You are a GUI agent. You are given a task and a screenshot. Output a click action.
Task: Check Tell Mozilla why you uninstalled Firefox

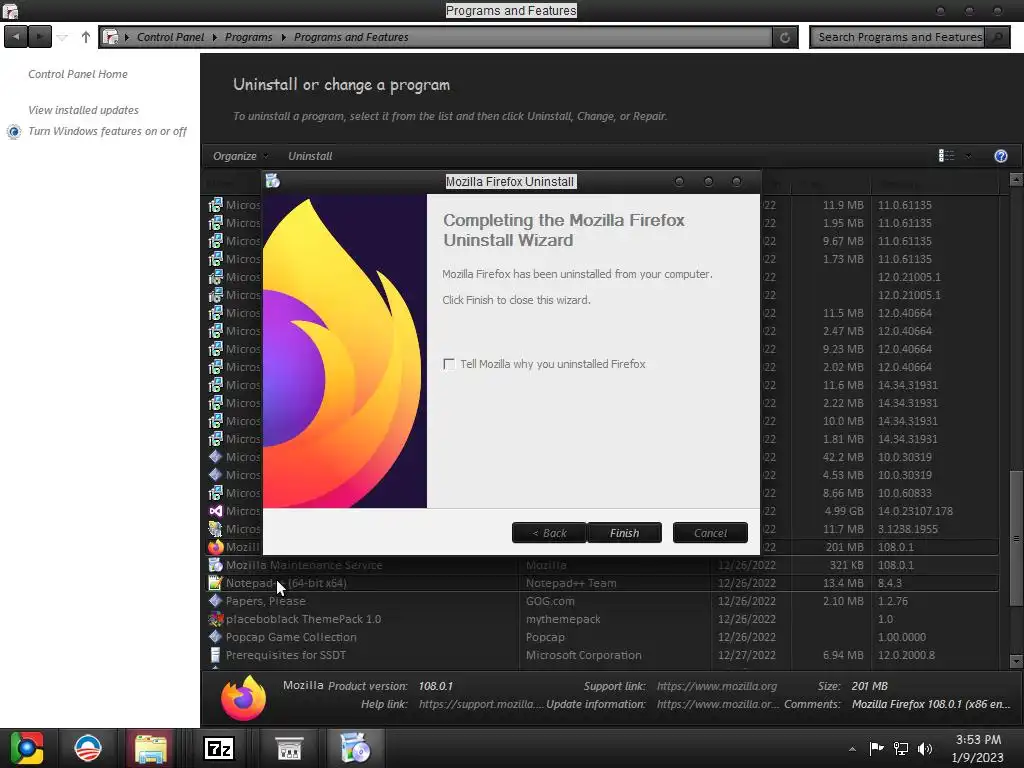[x=449, y=364]
